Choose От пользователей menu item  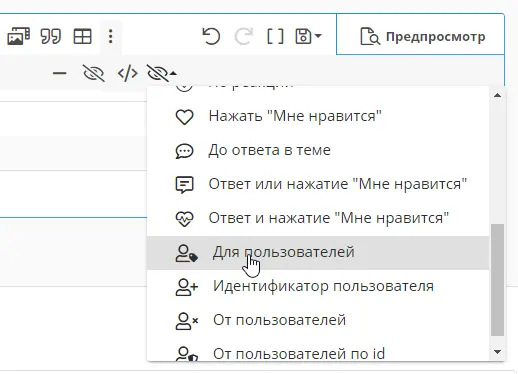(318, 321)
